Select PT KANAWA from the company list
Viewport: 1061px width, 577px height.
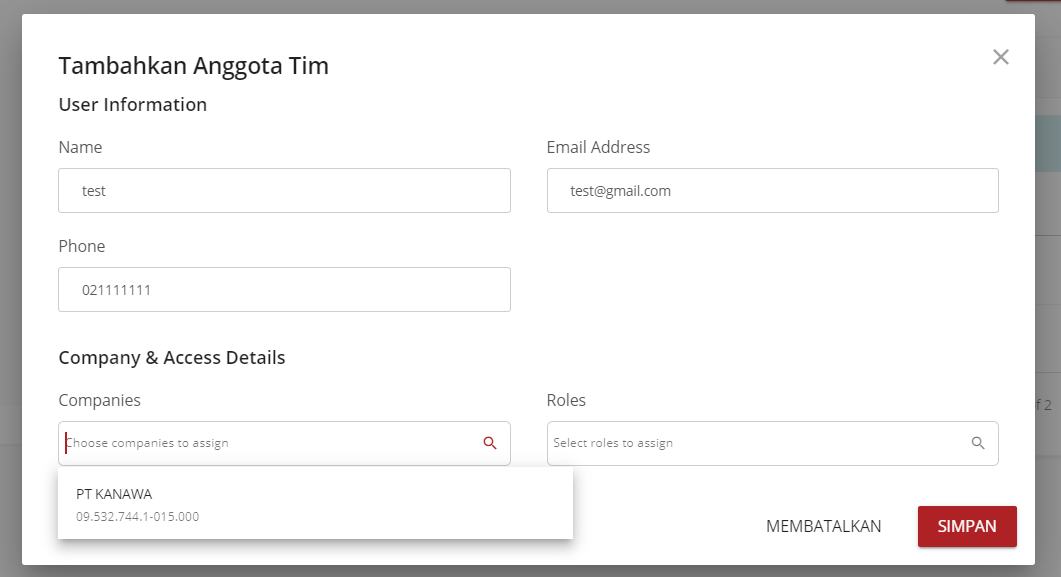[x=114, y=493]
